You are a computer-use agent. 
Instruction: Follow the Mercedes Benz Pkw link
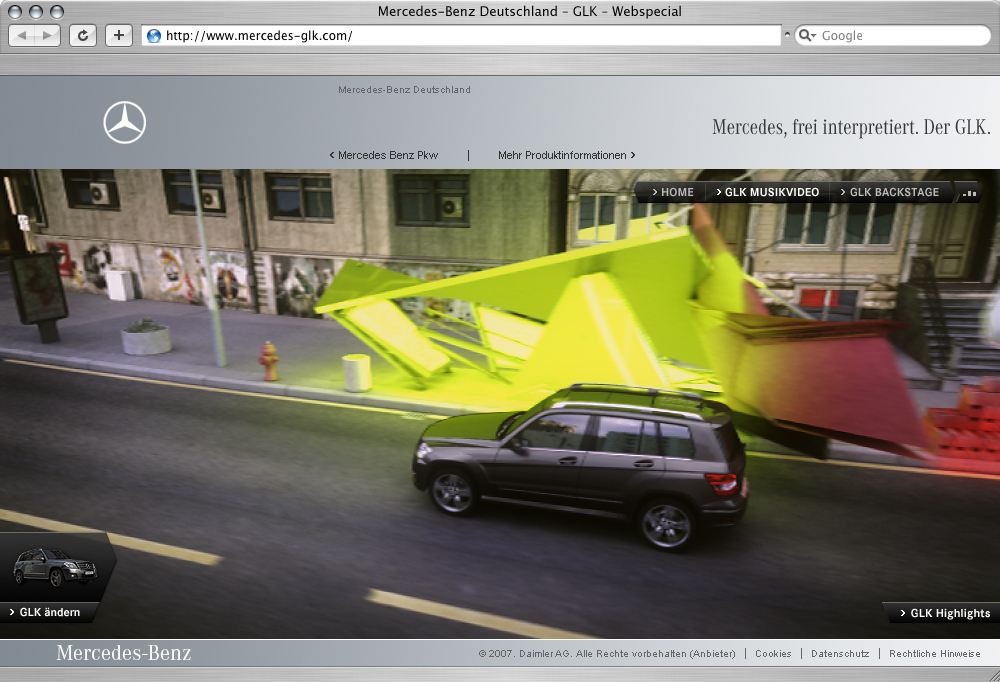[384, 155]
